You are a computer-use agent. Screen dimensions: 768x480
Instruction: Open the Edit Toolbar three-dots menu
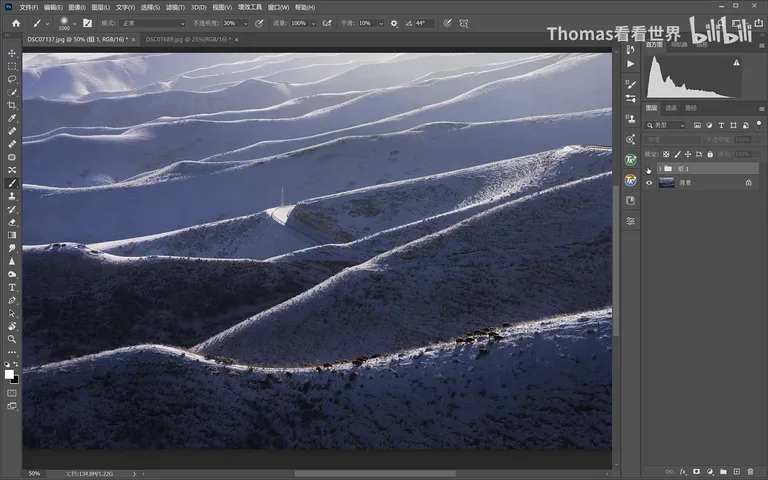(12, 352)
